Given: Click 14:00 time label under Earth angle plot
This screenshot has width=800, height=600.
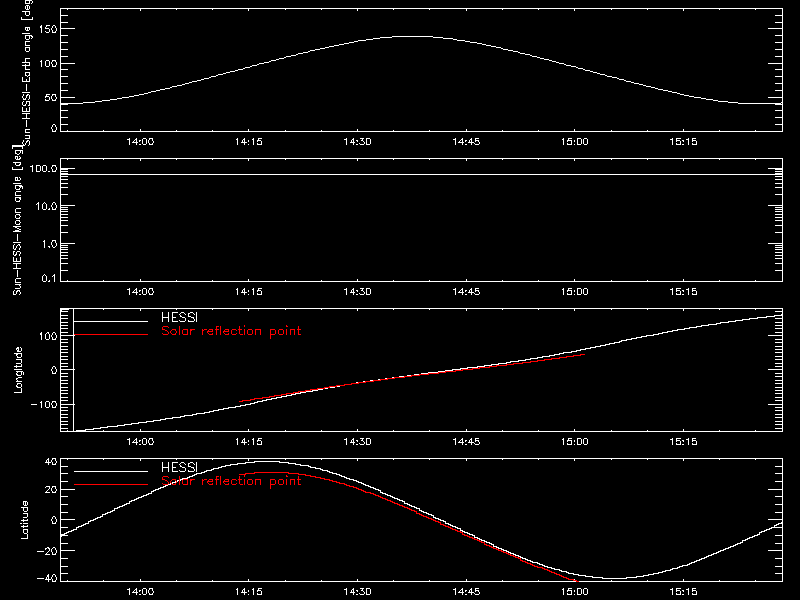Looking at the screenshot, I should point(140,142).
